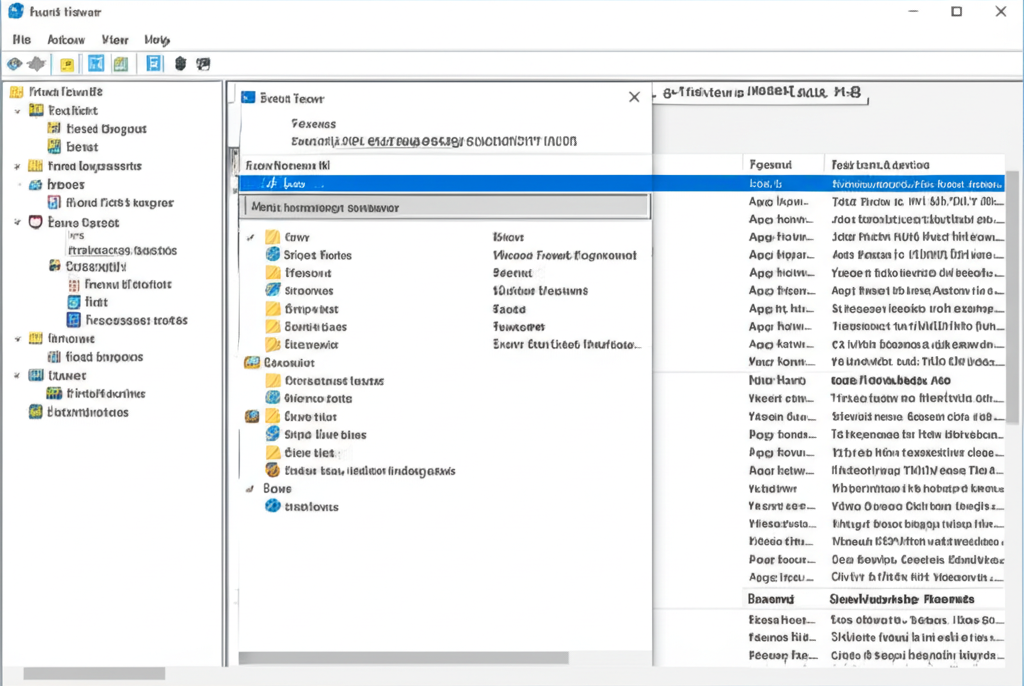The height and width of the screenshot is (686, 1024).
Task: Click the grey forward arrow toolbar icon
Action: tap(37, 64)
